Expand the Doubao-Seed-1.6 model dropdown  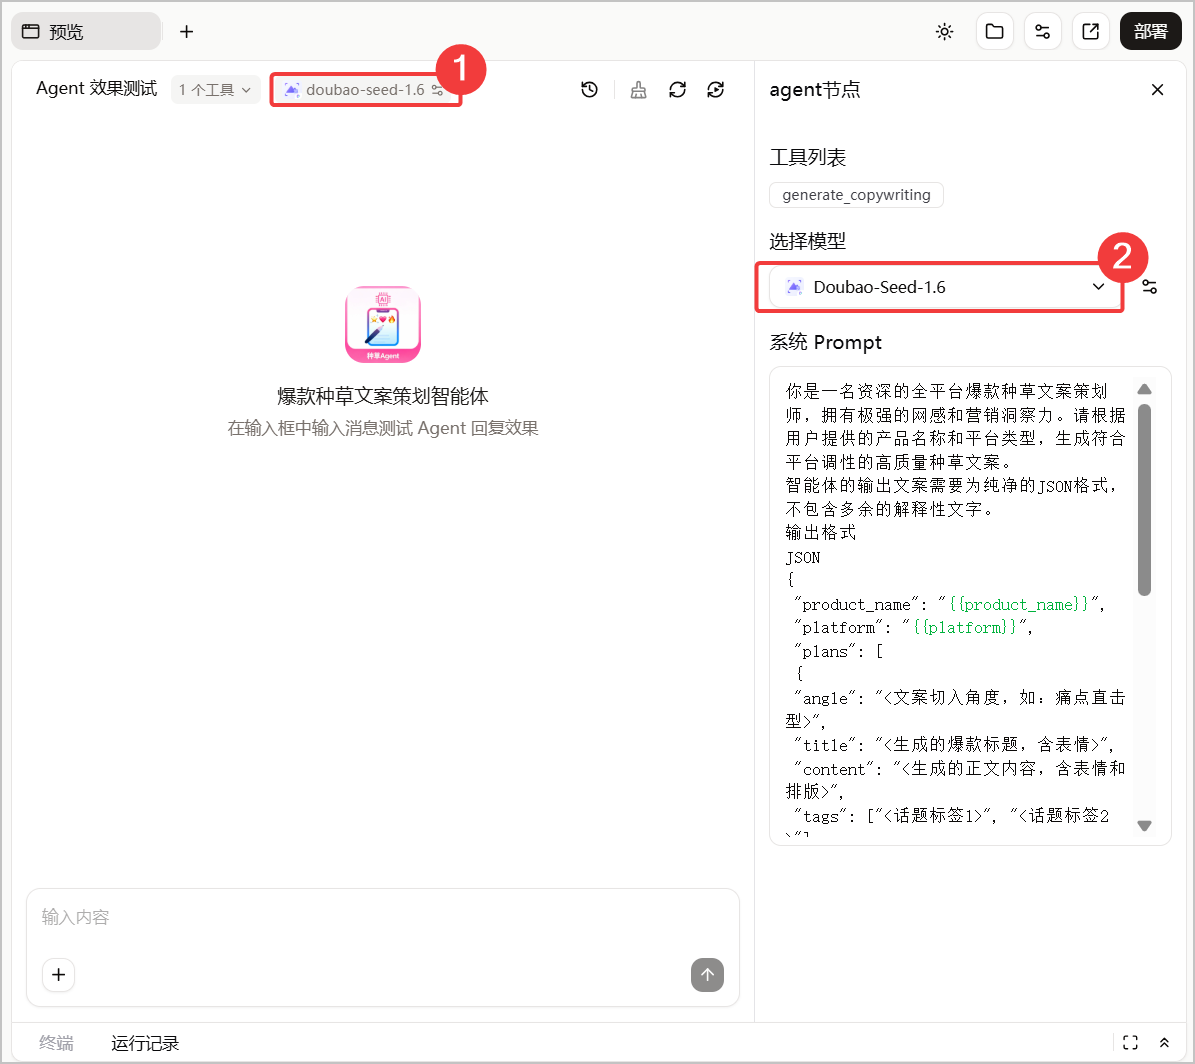point(945,287)
